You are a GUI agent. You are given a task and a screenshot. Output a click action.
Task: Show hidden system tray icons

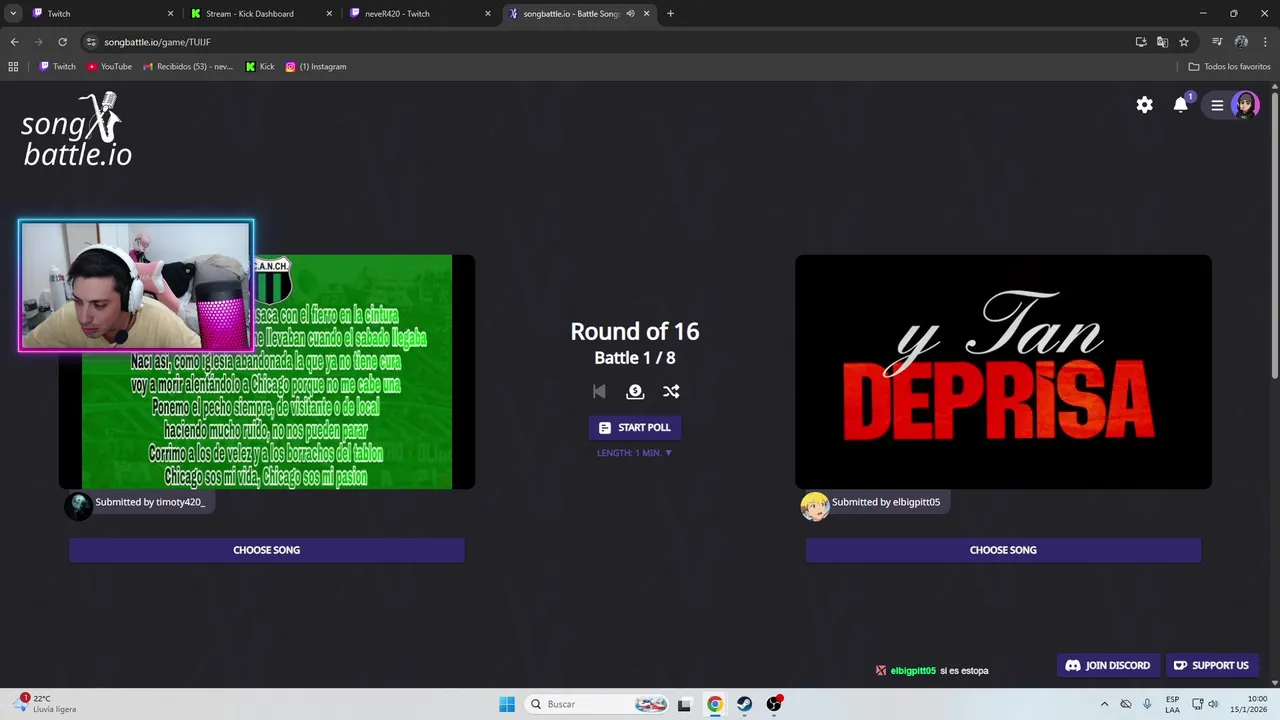pos(1104,704)
